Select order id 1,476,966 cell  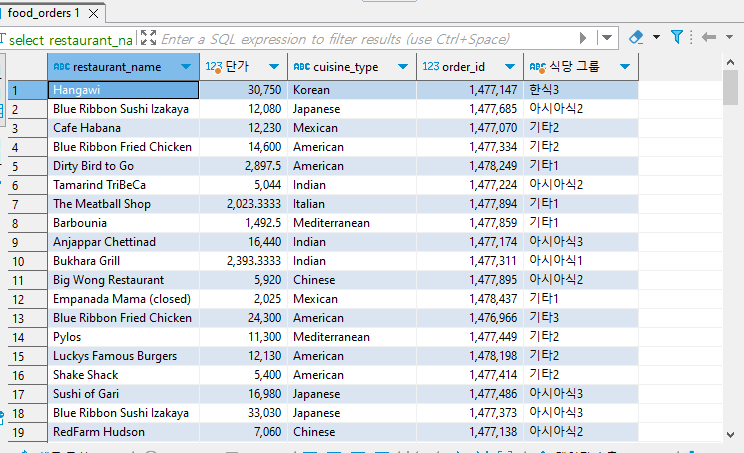click(x=470, y=318)
